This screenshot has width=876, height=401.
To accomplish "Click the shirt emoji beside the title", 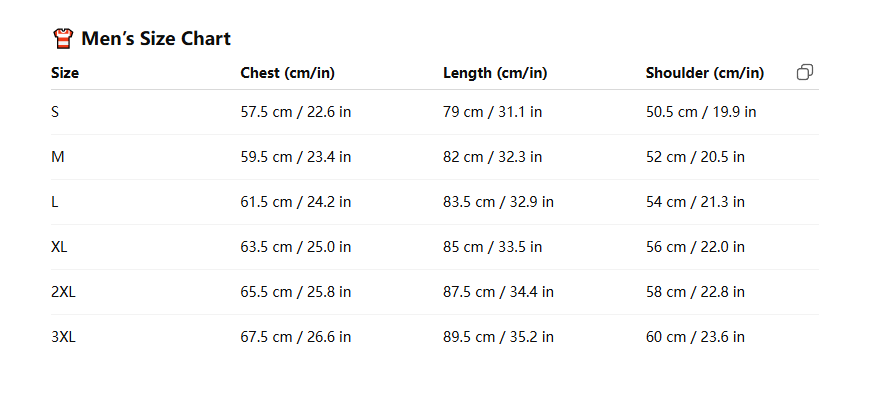I will click(x=62, y=39).
